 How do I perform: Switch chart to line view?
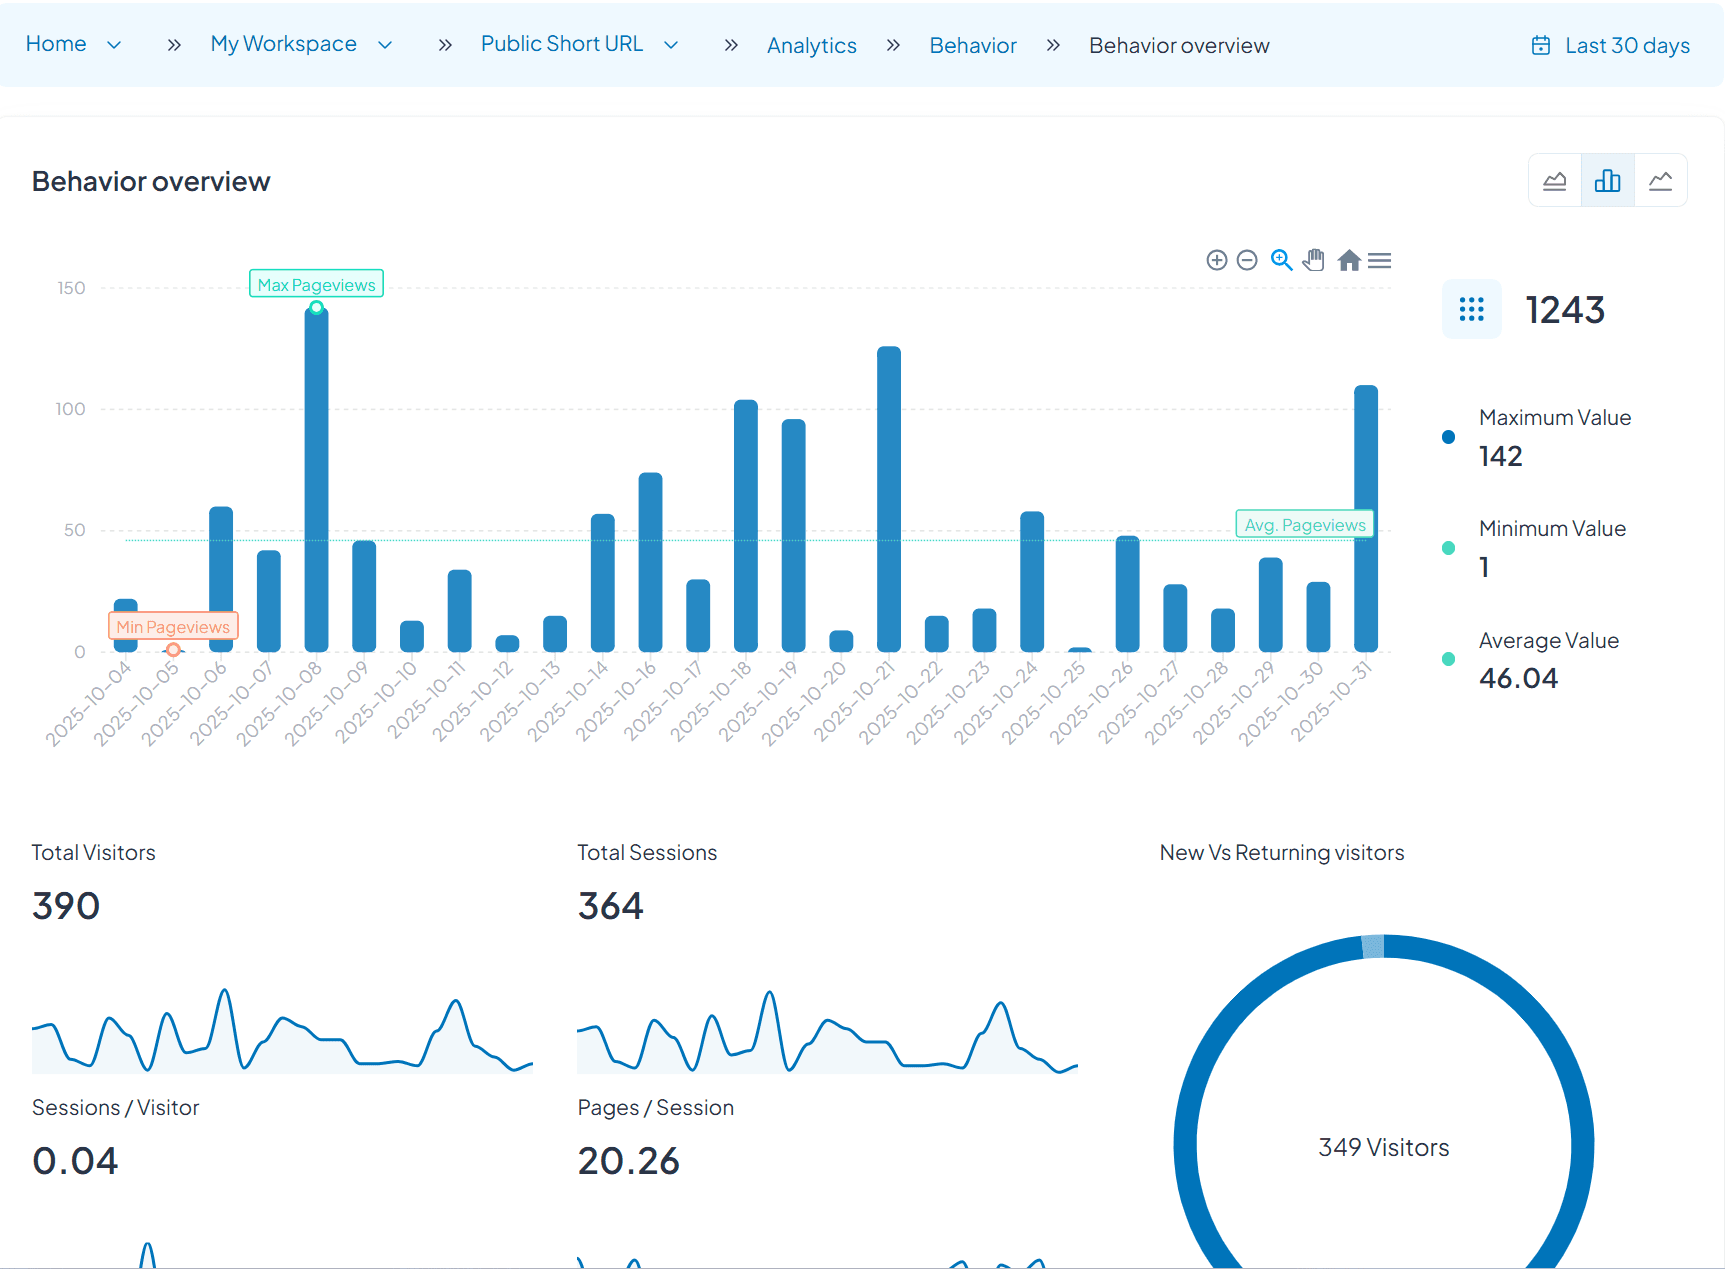pyautogui.click(x=1661, y=180)
